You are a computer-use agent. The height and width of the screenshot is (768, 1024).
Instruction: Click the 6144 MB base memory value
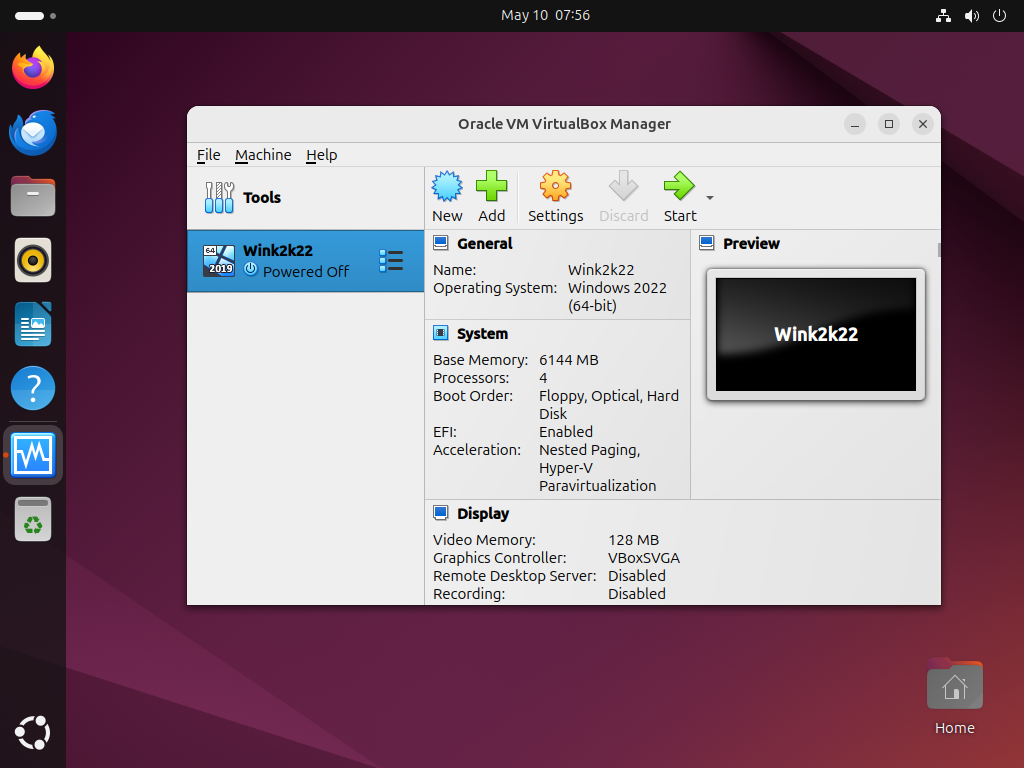pyautogui.click(x=568, y=360)
